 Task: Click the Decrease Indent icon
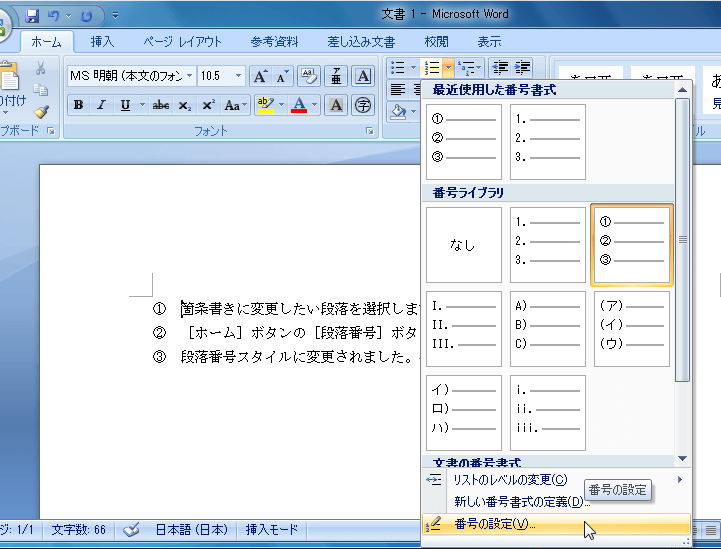(500, 68)
